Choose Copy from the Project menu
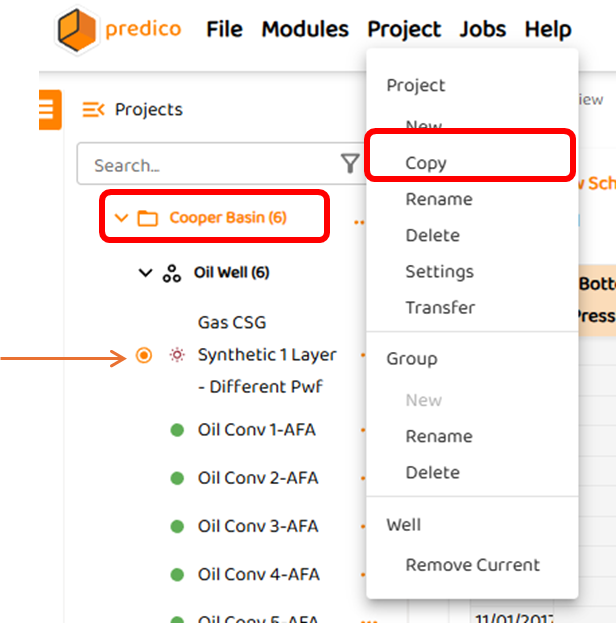 (x=426, y=163)
